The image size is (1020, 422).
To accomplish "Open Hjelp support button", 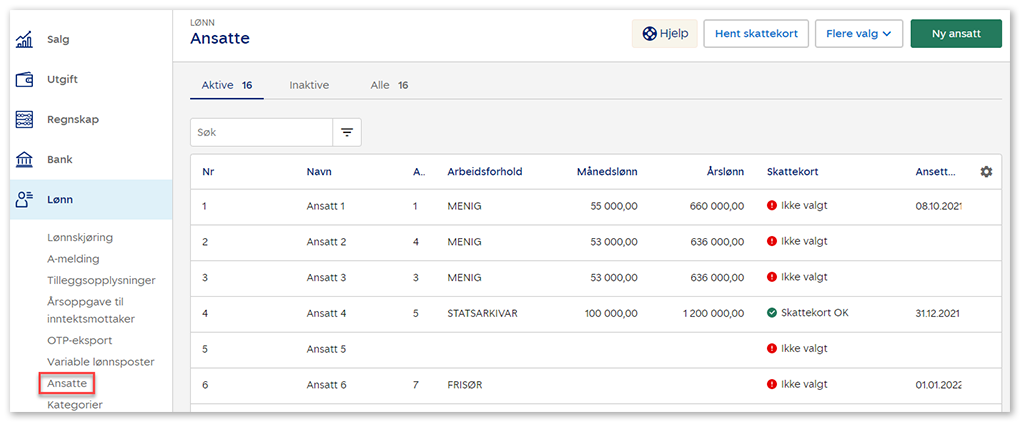I will click(x=665, y=33).
